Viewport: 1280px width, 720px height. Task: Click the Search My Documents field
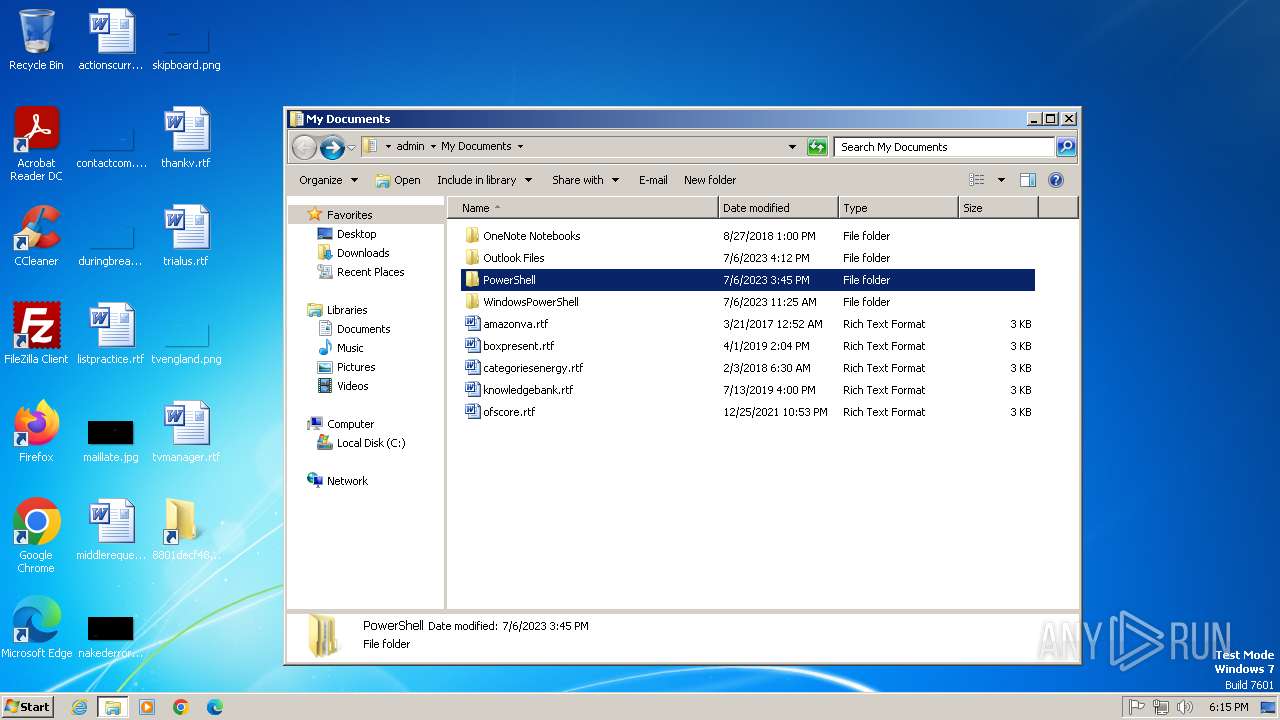945,147
